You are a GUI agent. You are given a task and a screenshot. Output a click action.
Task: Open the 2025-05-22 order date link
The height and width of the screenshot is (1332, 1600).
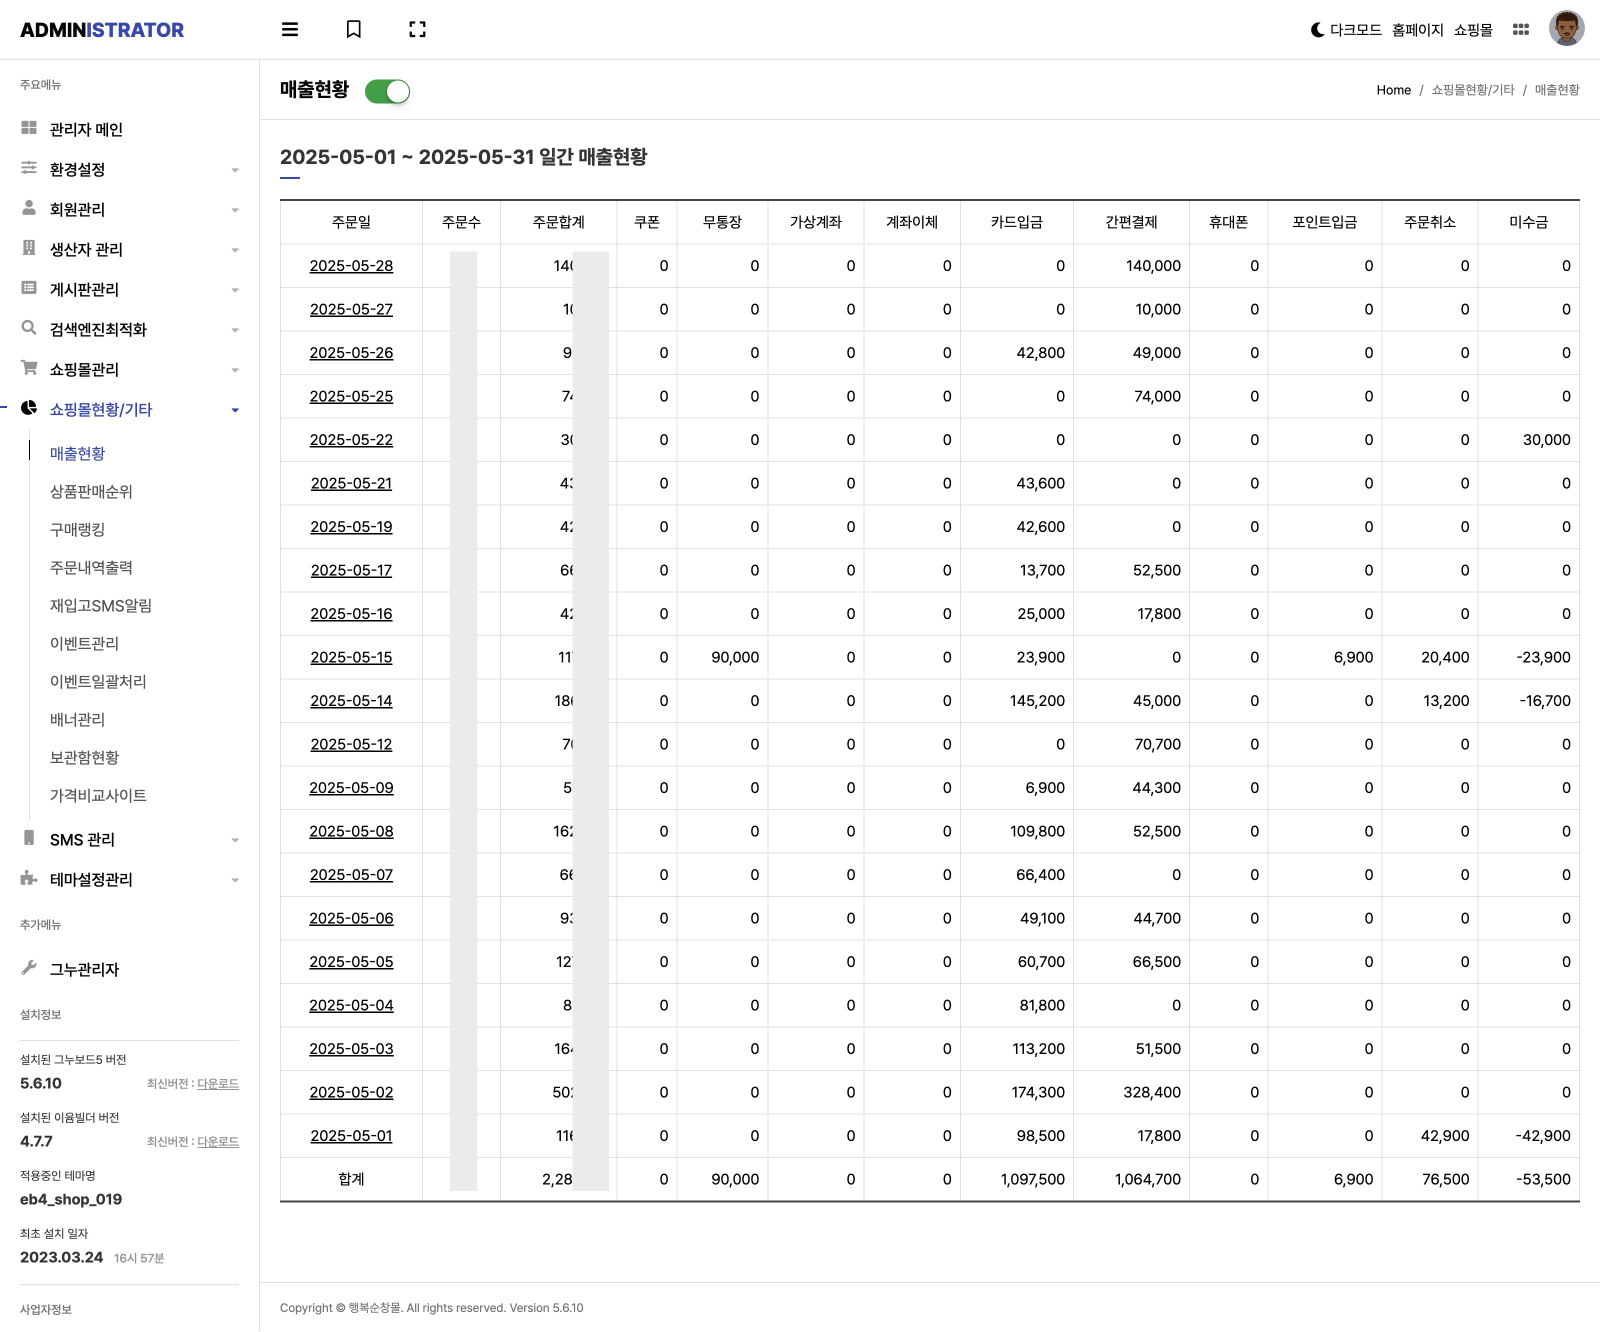(351, 440)
